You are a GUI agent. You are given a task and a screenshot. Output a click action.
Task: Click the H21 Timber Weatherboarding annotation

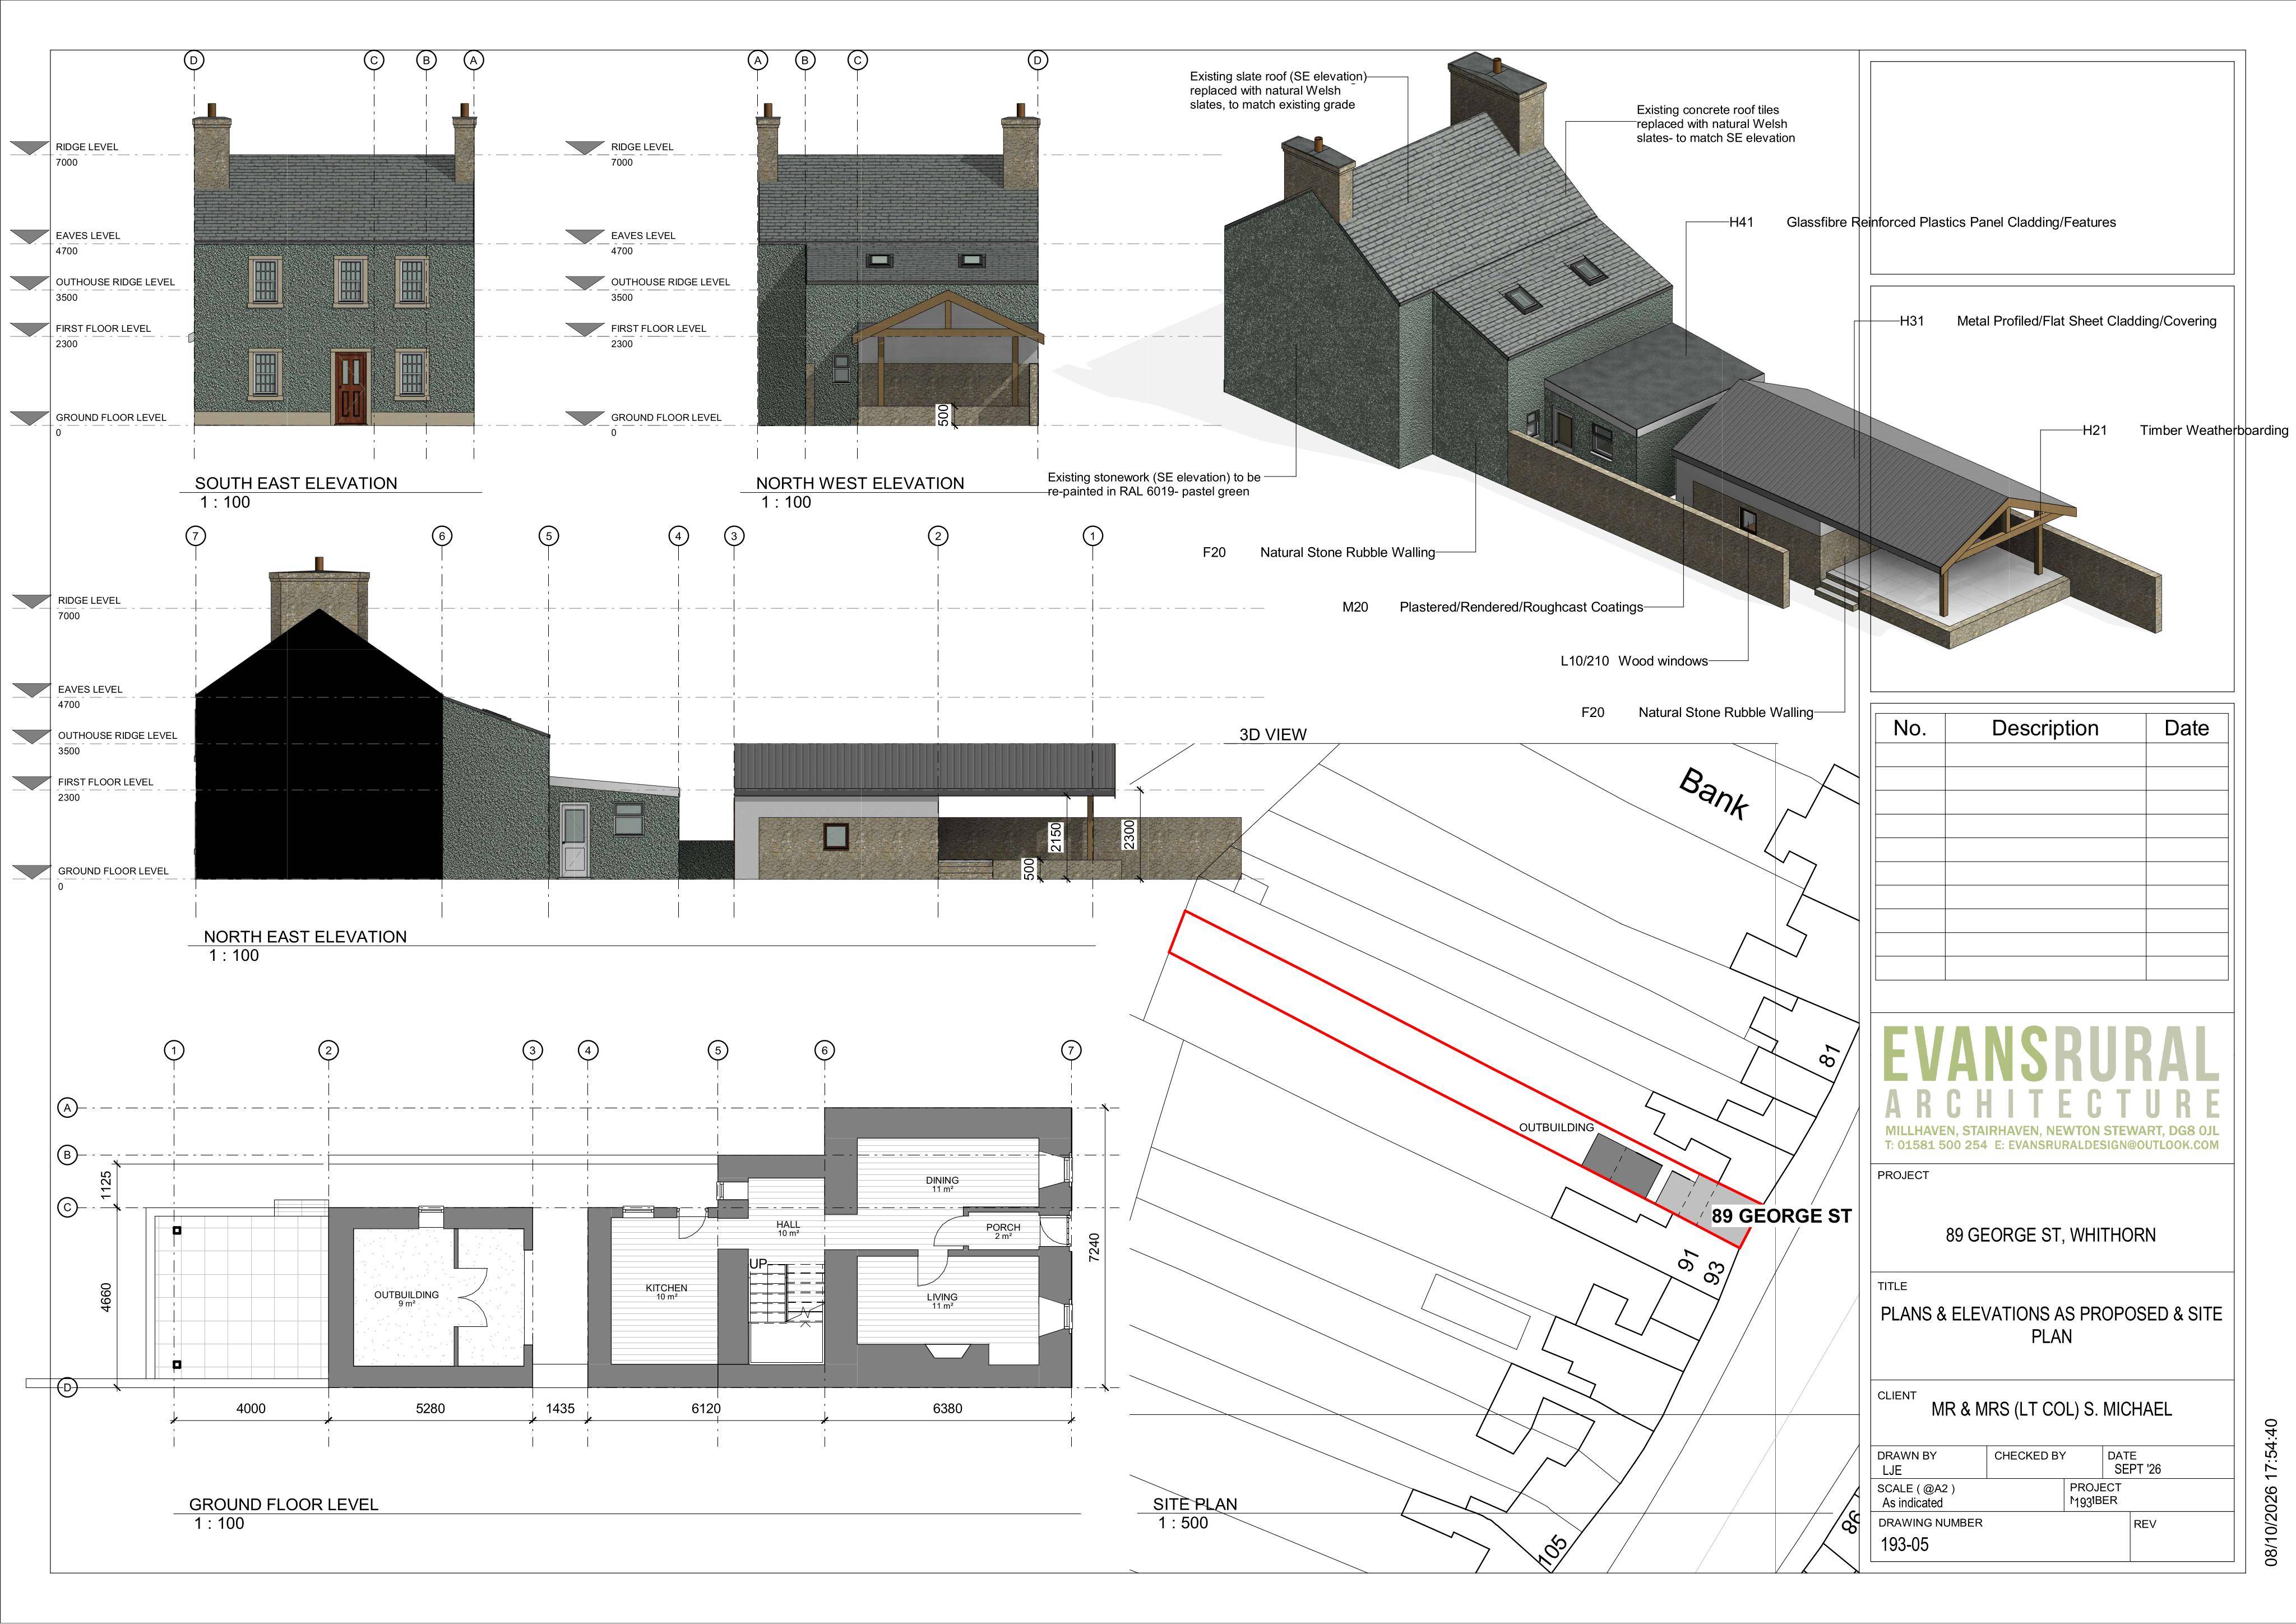click(2185, 430)
